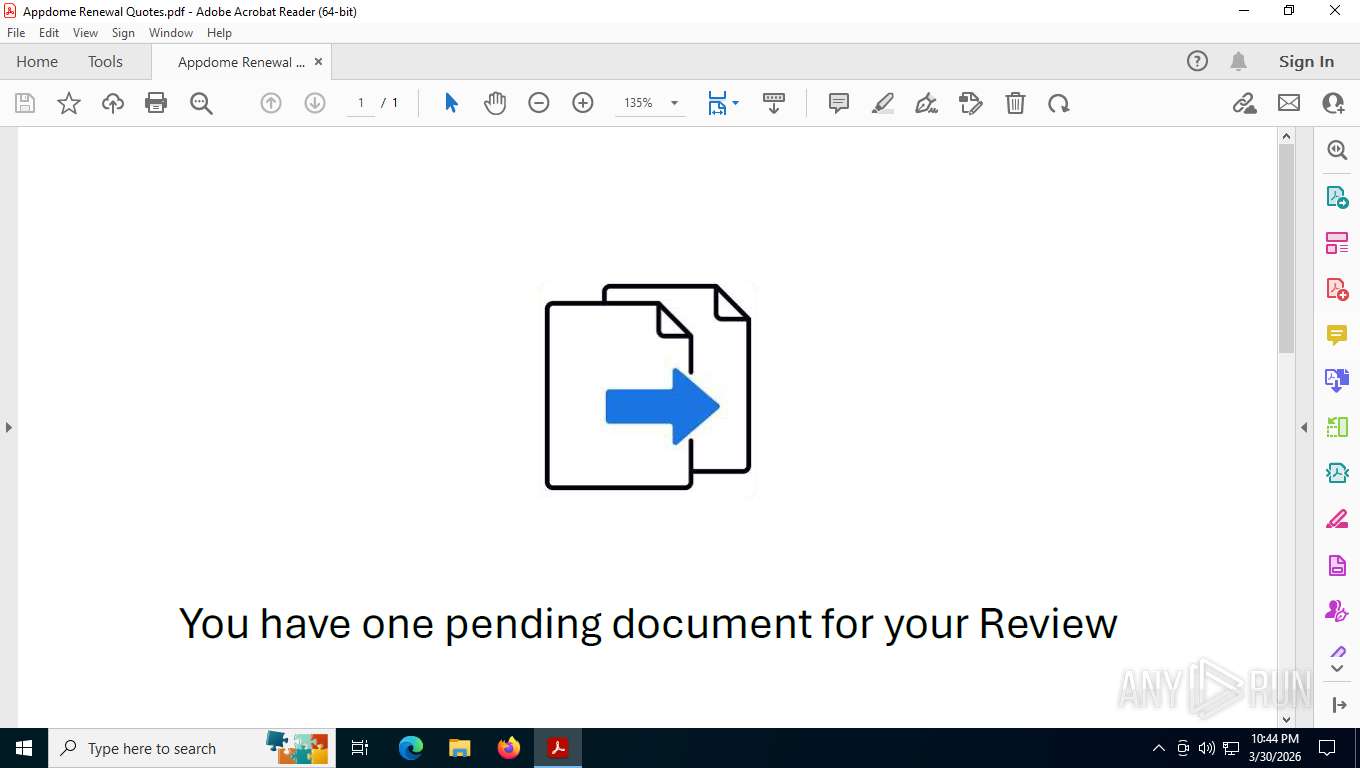
Task: Open the pink Fill & Sign tool
Action: coord(1337,520)
